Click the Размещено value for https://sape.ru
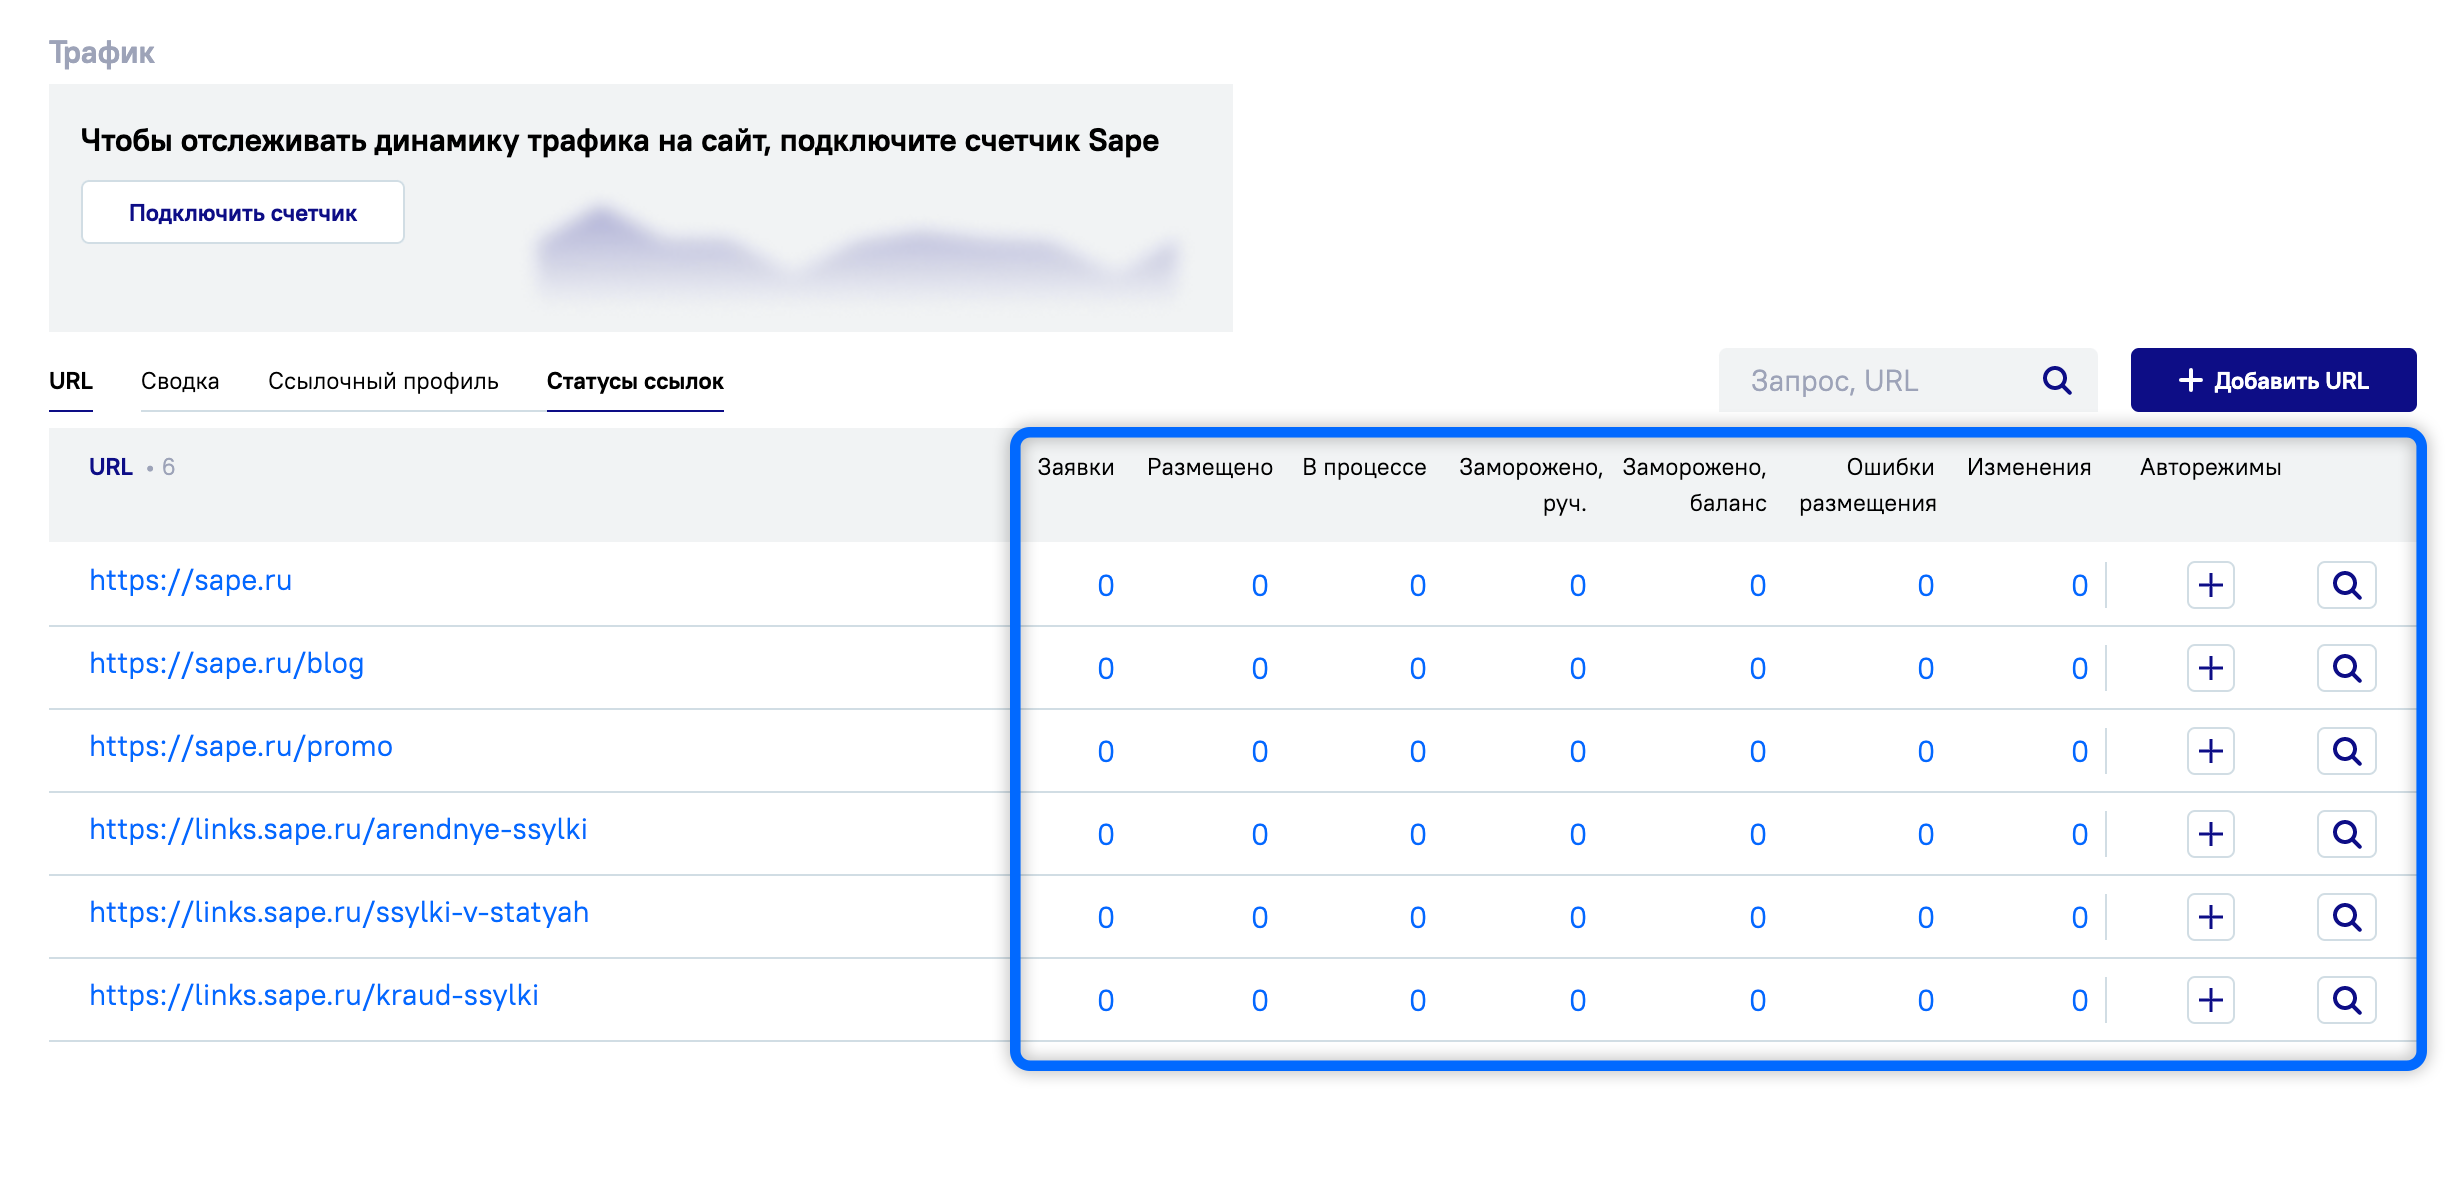 tap(1259, 585)
